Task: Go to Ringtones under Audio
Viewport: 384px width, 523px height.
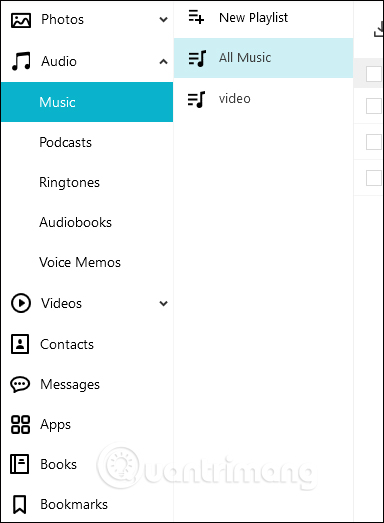Action: [x=69, y=183]
